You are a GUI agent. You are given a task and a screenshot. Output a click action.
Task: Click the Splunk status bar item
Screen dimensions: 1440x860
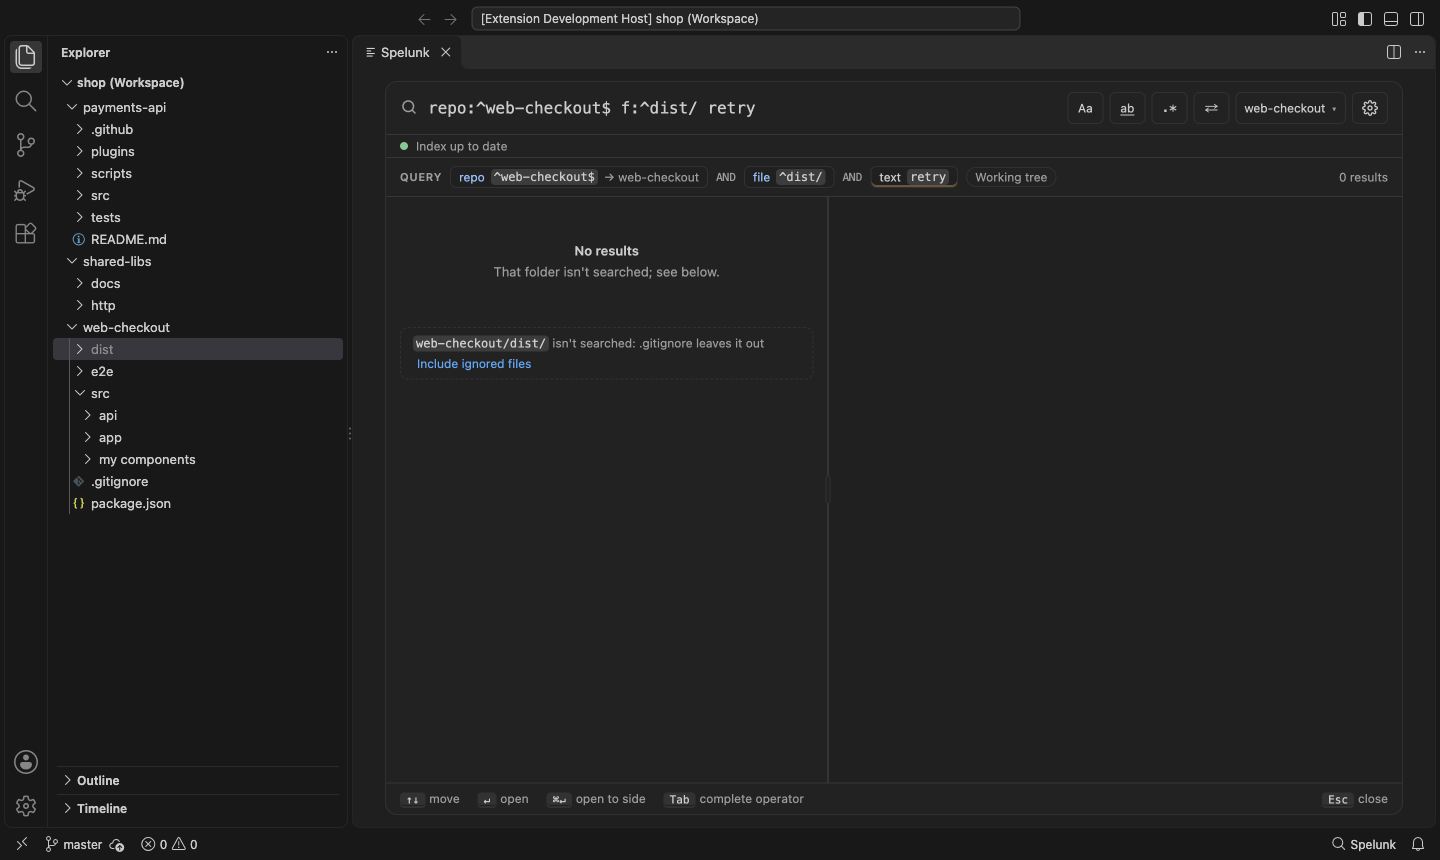[x=1364, y=844]
